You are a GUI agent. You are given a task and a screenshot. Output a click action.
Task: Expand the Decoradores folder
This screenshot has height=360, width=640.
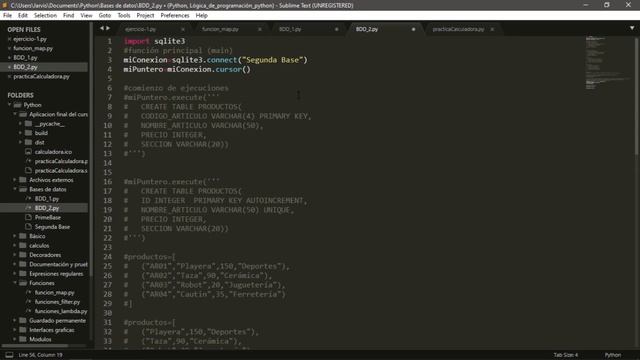coord(15,255)
